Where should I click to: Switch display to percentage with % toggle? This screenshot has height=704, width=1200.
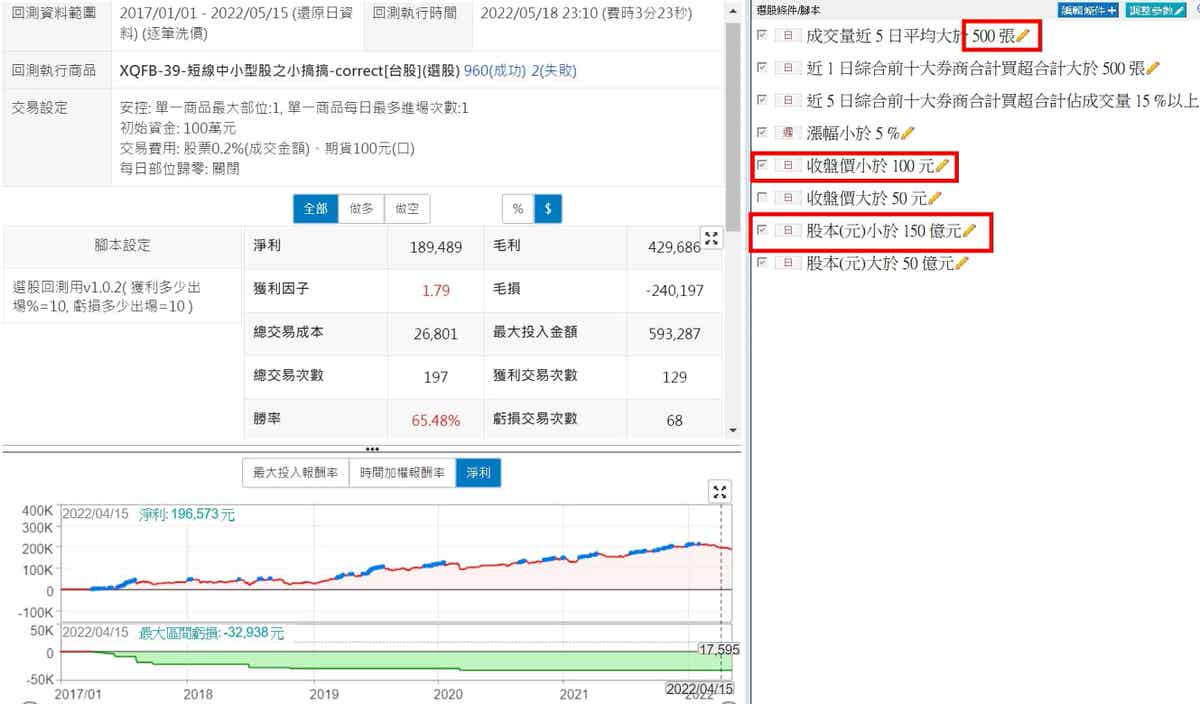pyautogui.click(x=517, y=208)
